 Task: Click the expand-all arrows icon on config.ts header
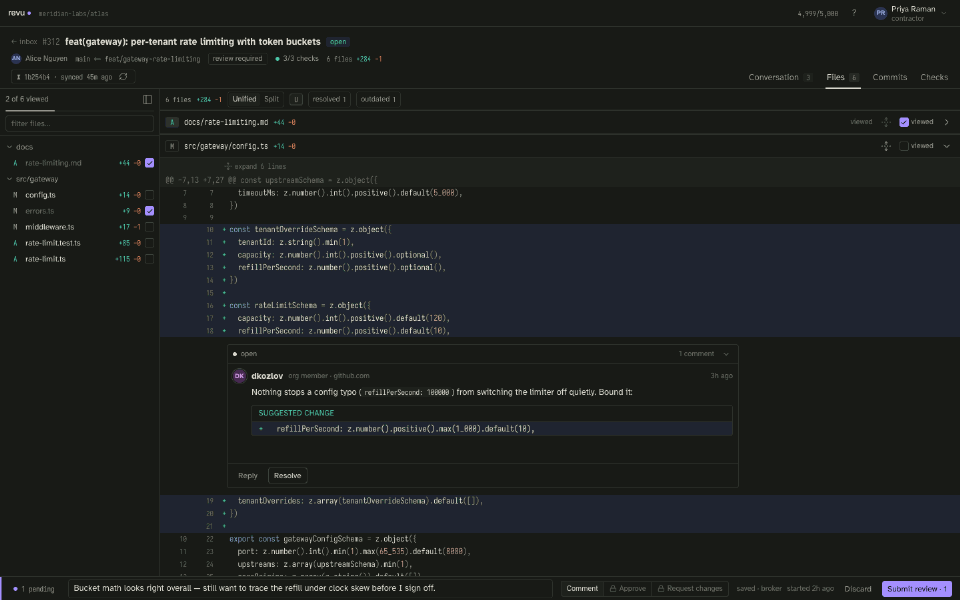tap(886, 146)
